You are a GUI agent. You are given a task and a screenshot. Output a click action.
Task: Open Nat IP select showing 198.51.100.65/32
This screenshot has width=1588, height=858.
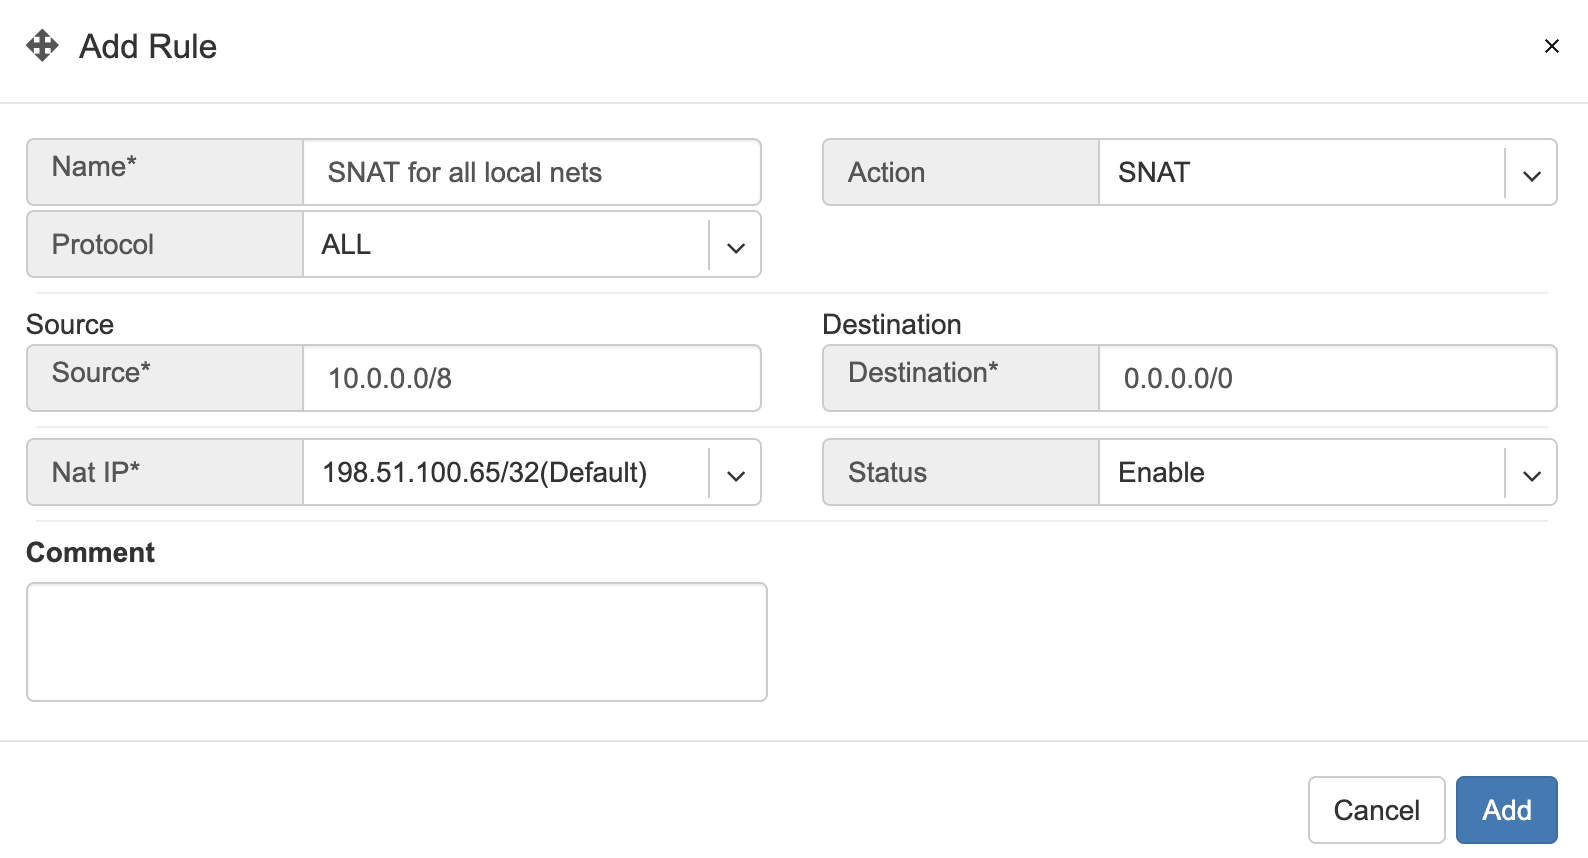click(x=505, y=473)
